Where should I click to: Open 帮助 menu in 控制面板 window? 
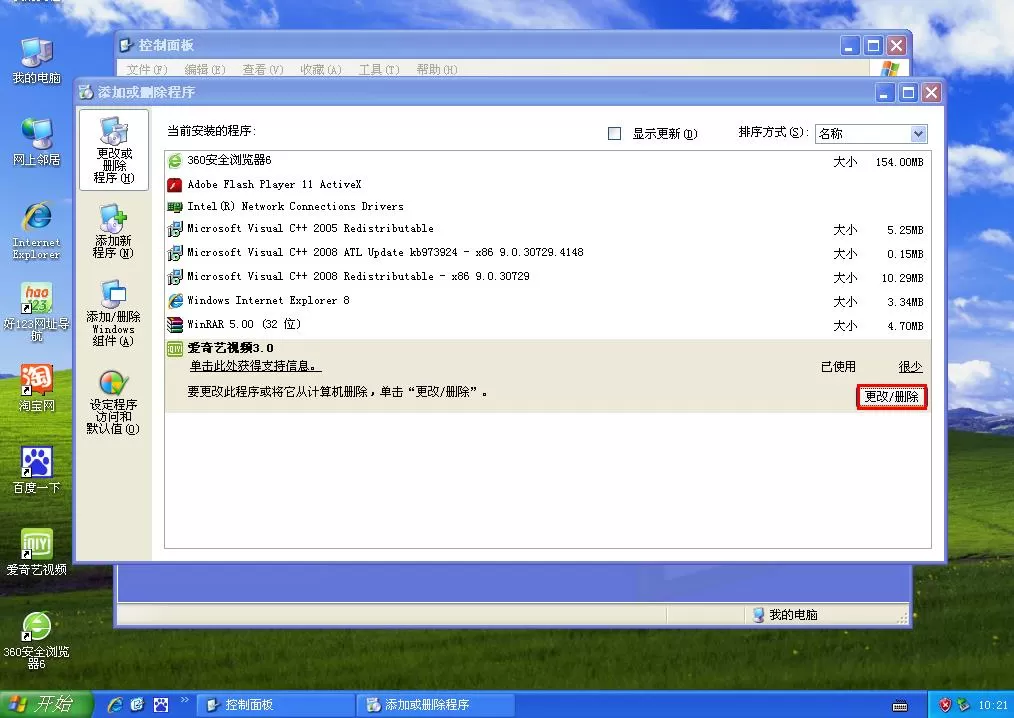coord(437,69)
